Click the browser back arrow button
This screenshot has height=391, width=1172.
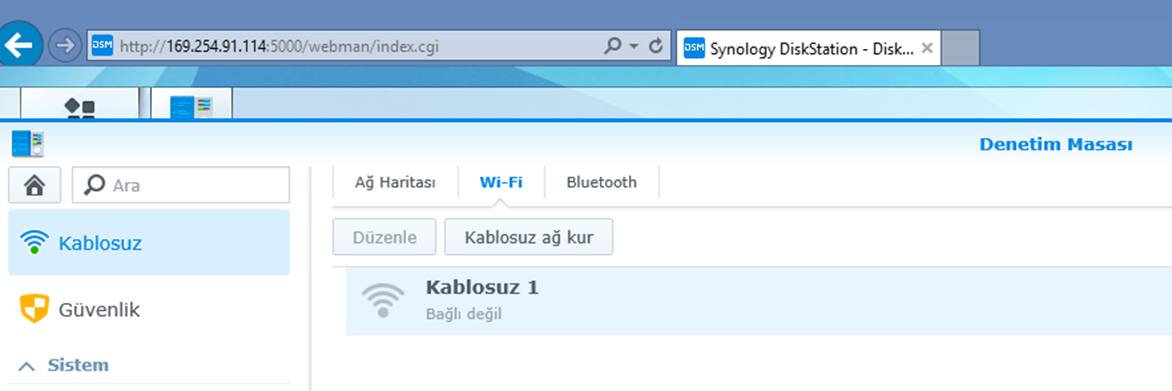19,46
